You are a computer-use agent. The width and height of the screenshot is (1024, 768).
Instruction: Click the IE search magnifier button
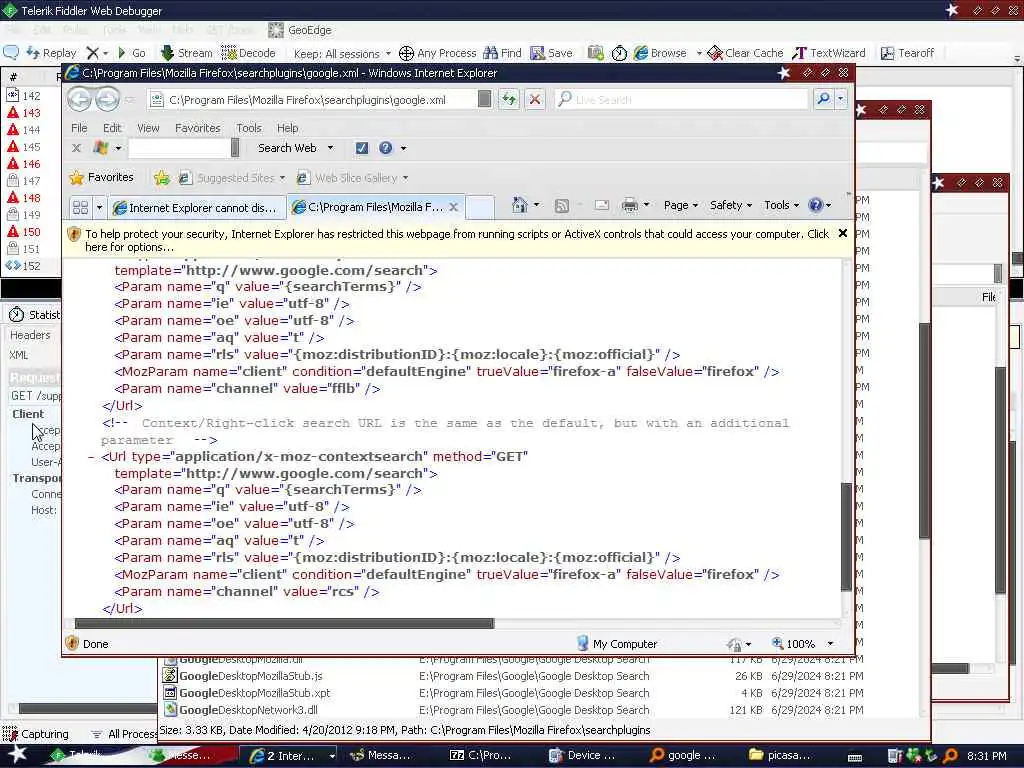point(823,99)
